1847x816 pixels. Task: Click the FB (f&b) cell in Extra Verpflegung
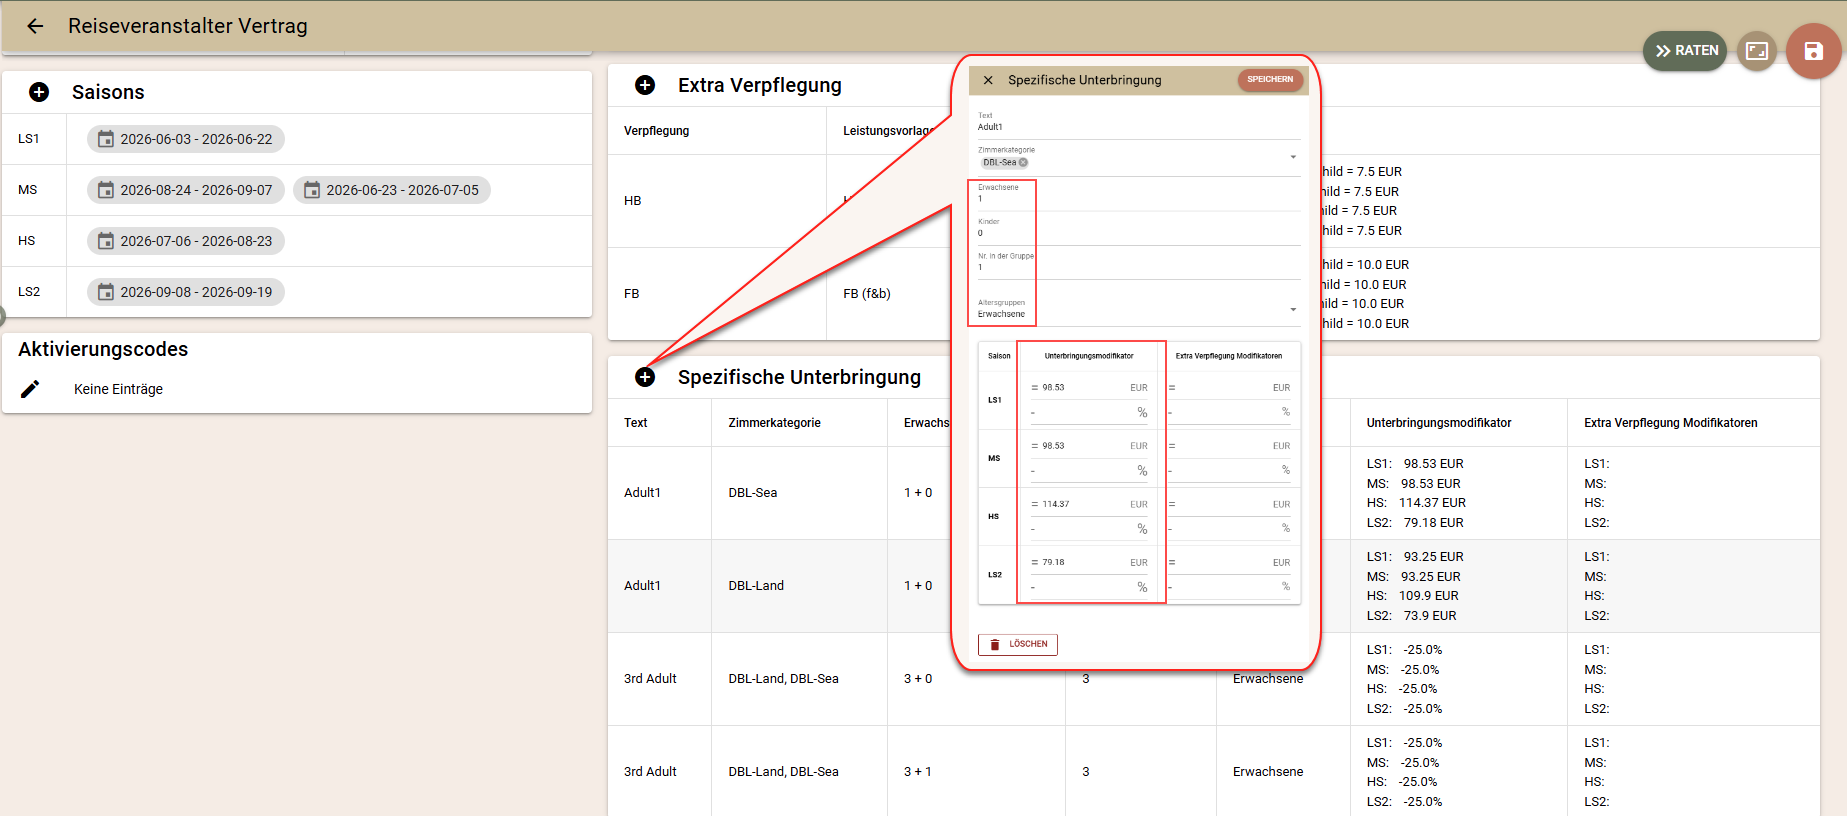tap(867, 294)
